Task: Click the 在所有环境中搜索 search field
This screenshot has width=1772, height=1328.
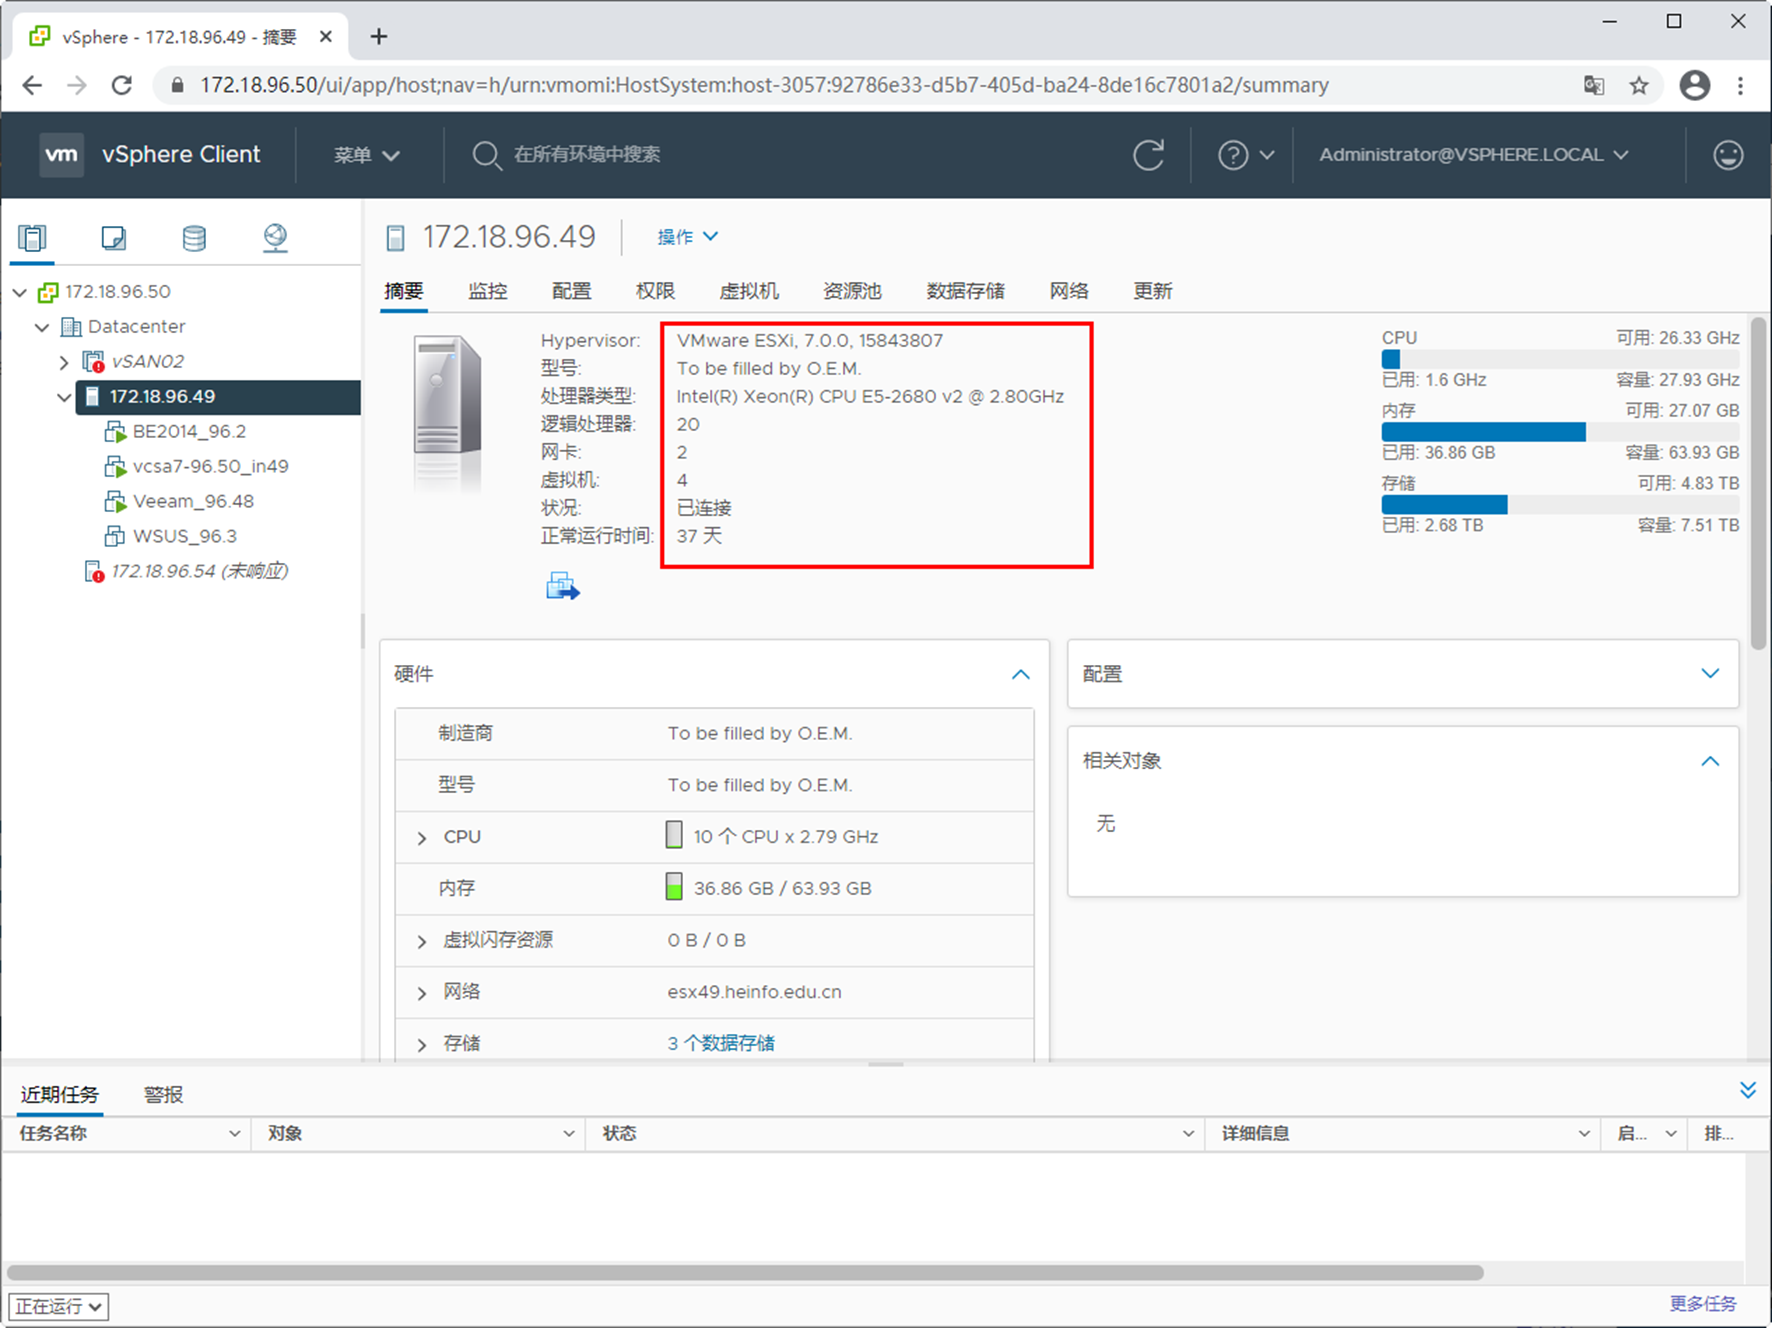Action: pos(587,155)
